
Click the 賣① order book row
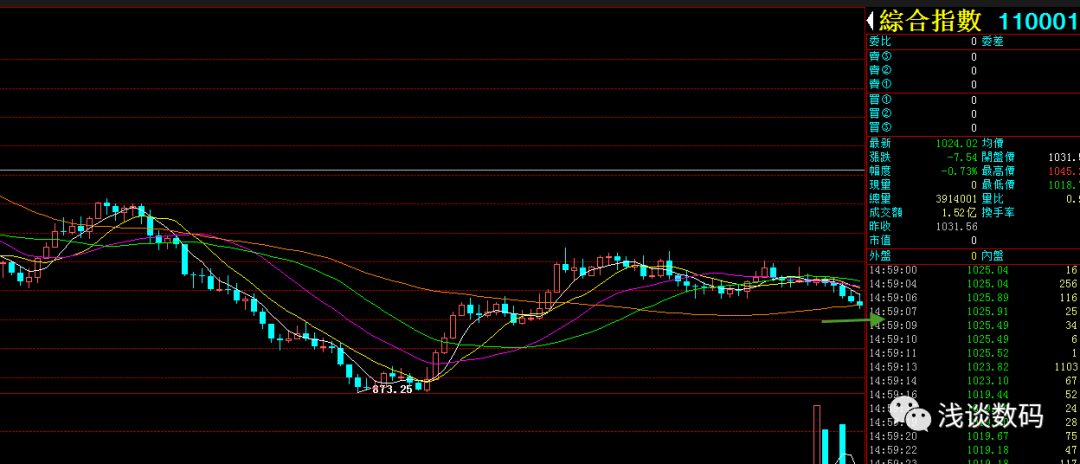click(x=973, y=84)
